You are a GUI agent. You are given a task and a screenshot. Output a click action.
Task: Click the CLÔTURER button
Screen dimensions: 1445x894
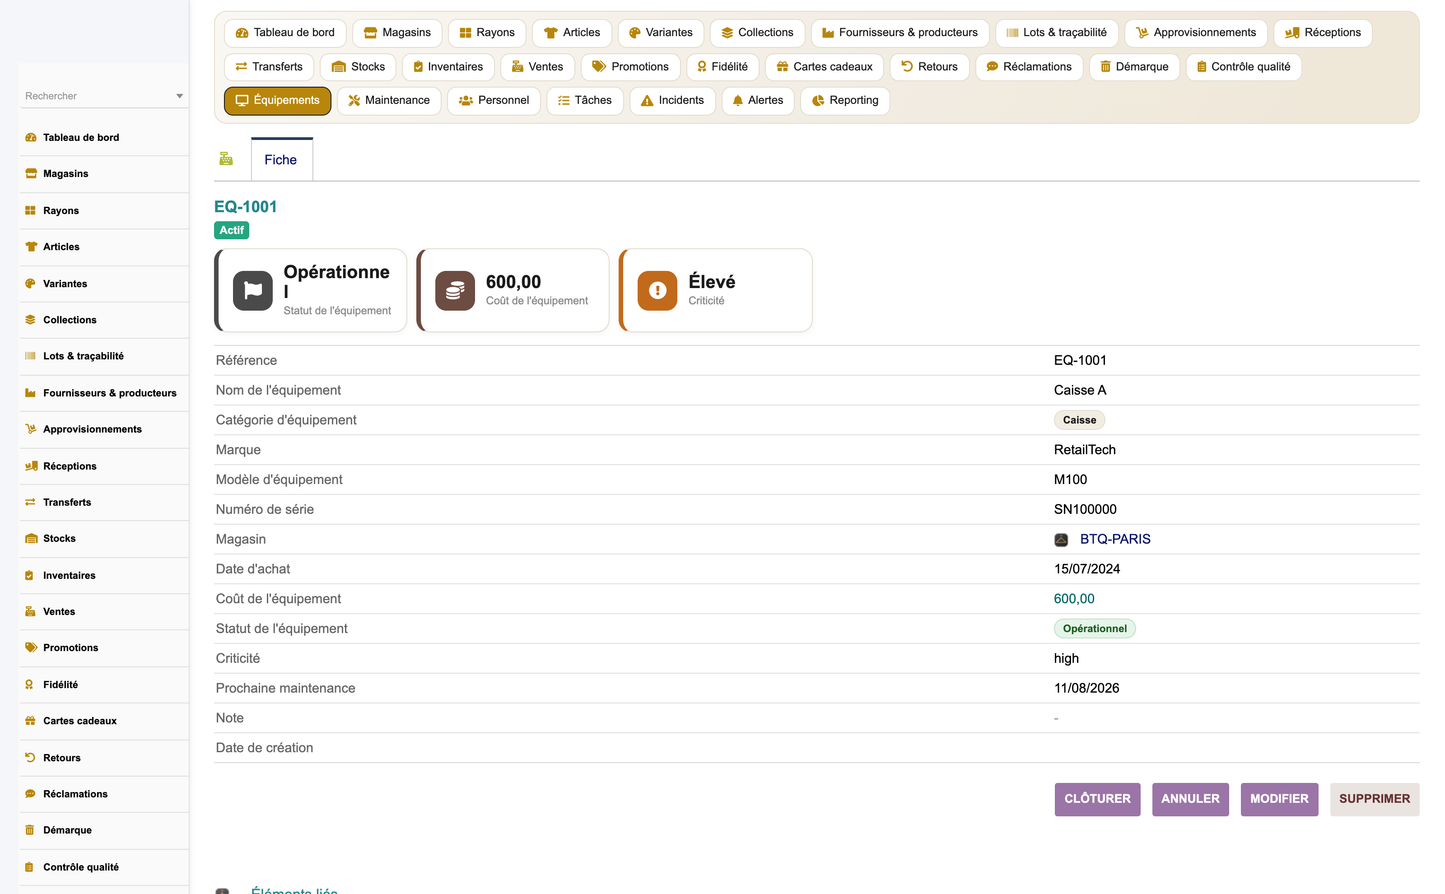1097,799
